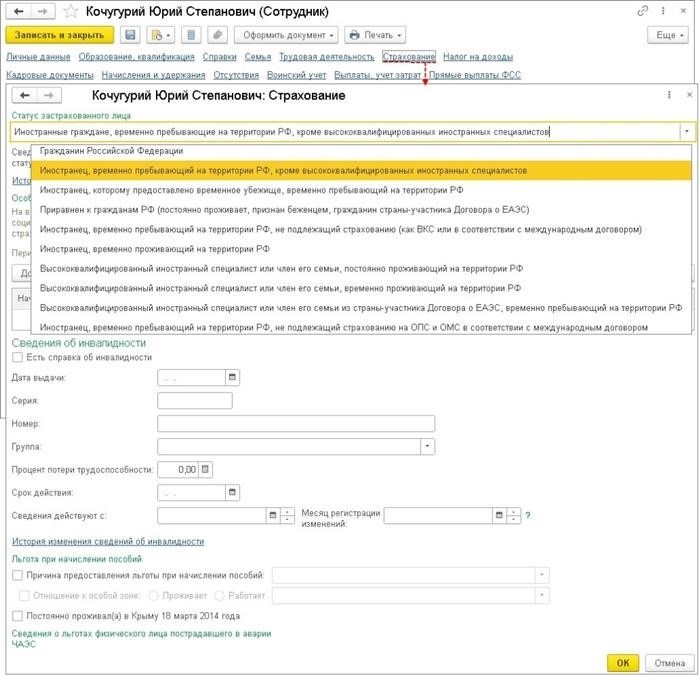Open the Оформить документ dropdown
700x675 pixels.
click(x=286, y=35)
